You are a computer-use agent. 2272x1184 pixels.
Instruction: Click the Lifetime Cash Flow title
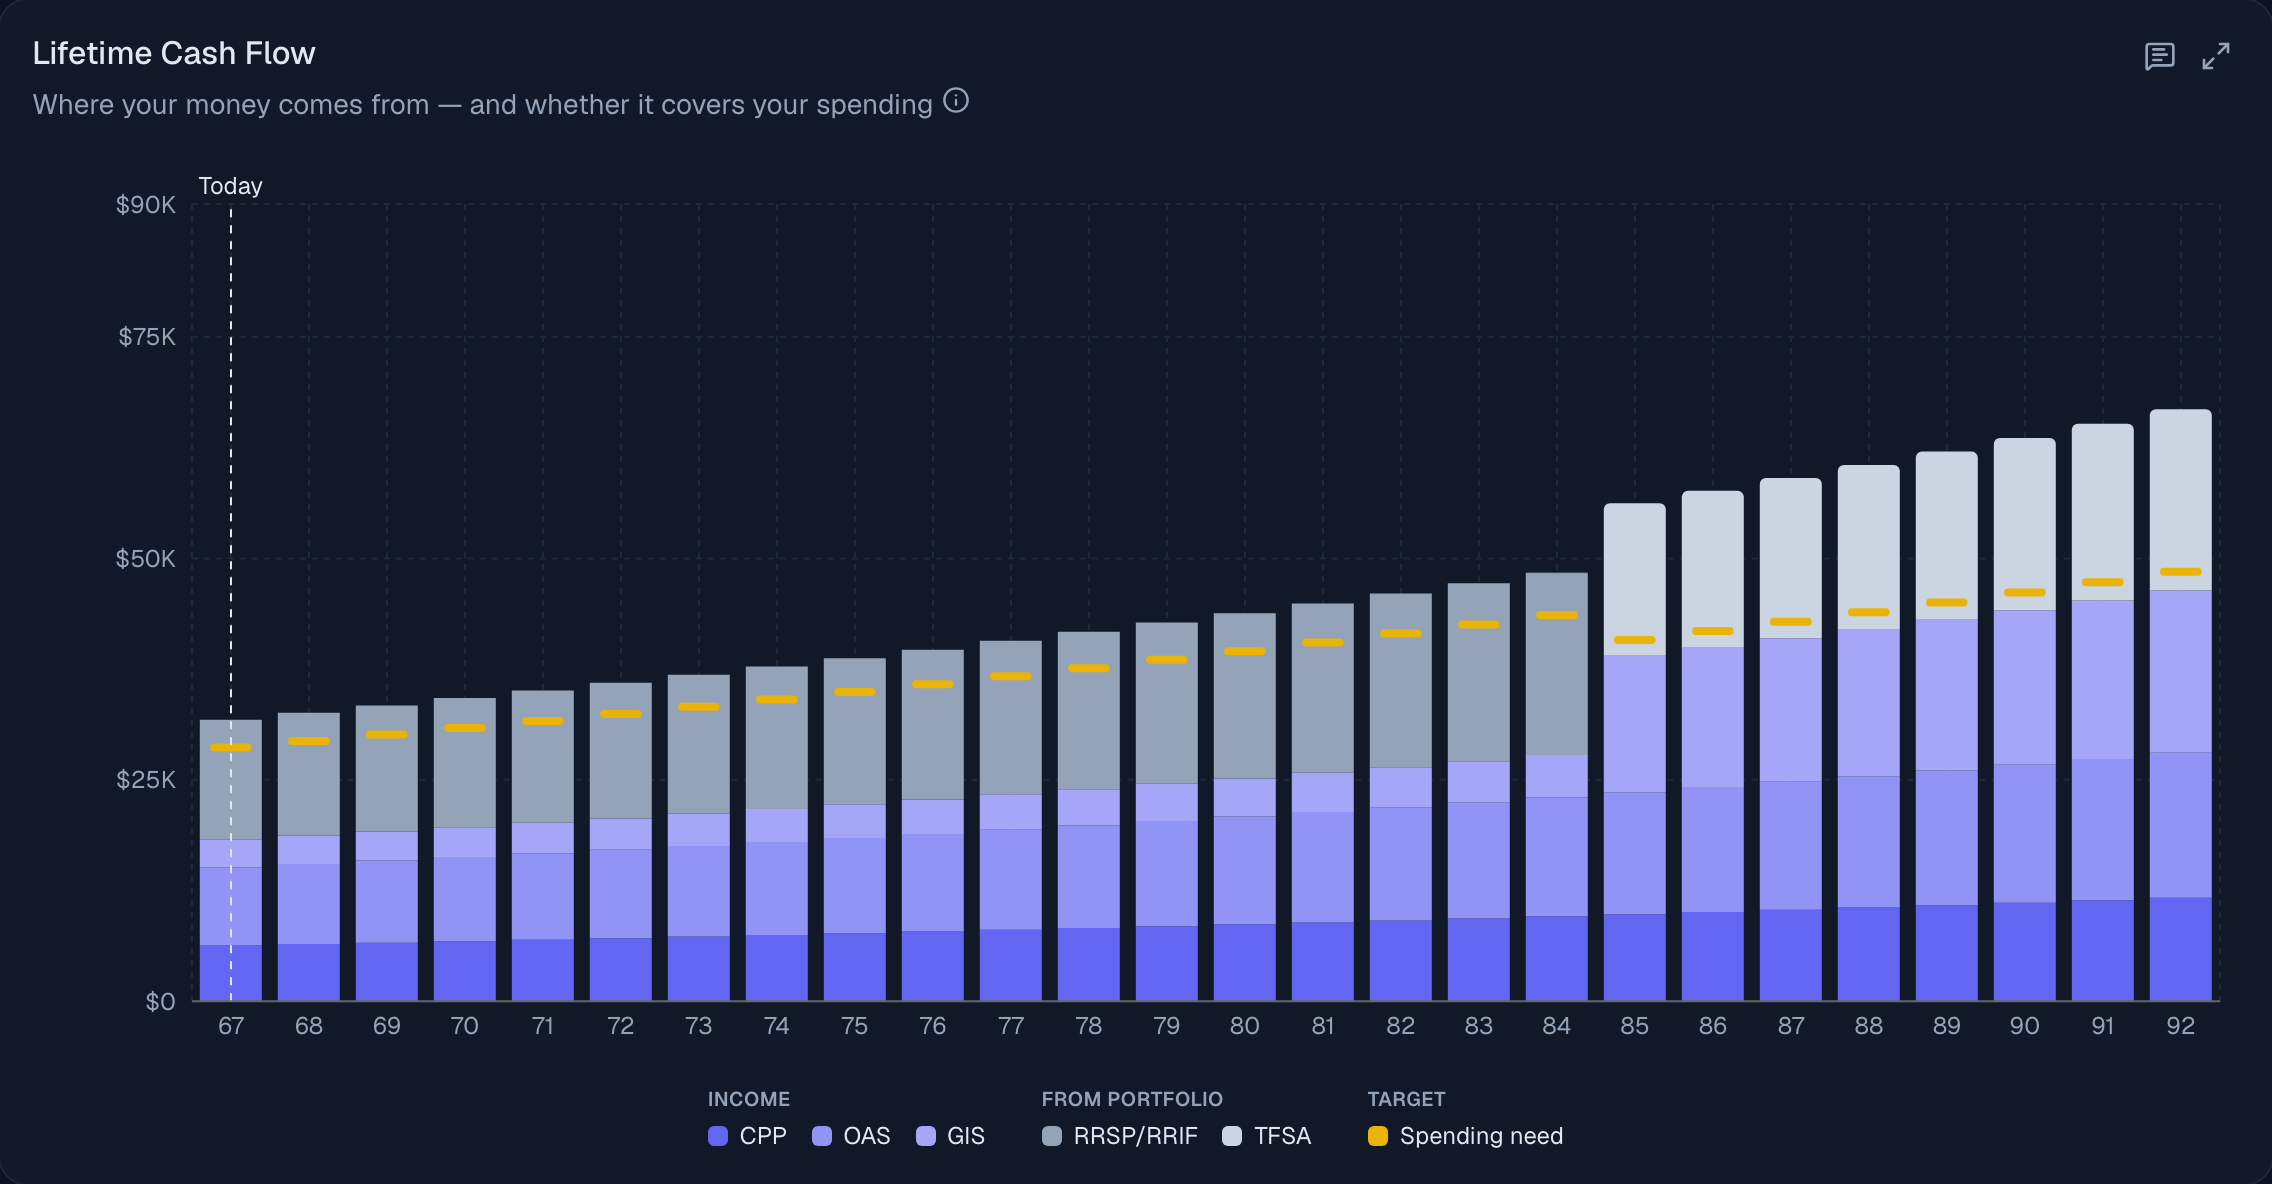pyautogui.click(x=174, y=53)
